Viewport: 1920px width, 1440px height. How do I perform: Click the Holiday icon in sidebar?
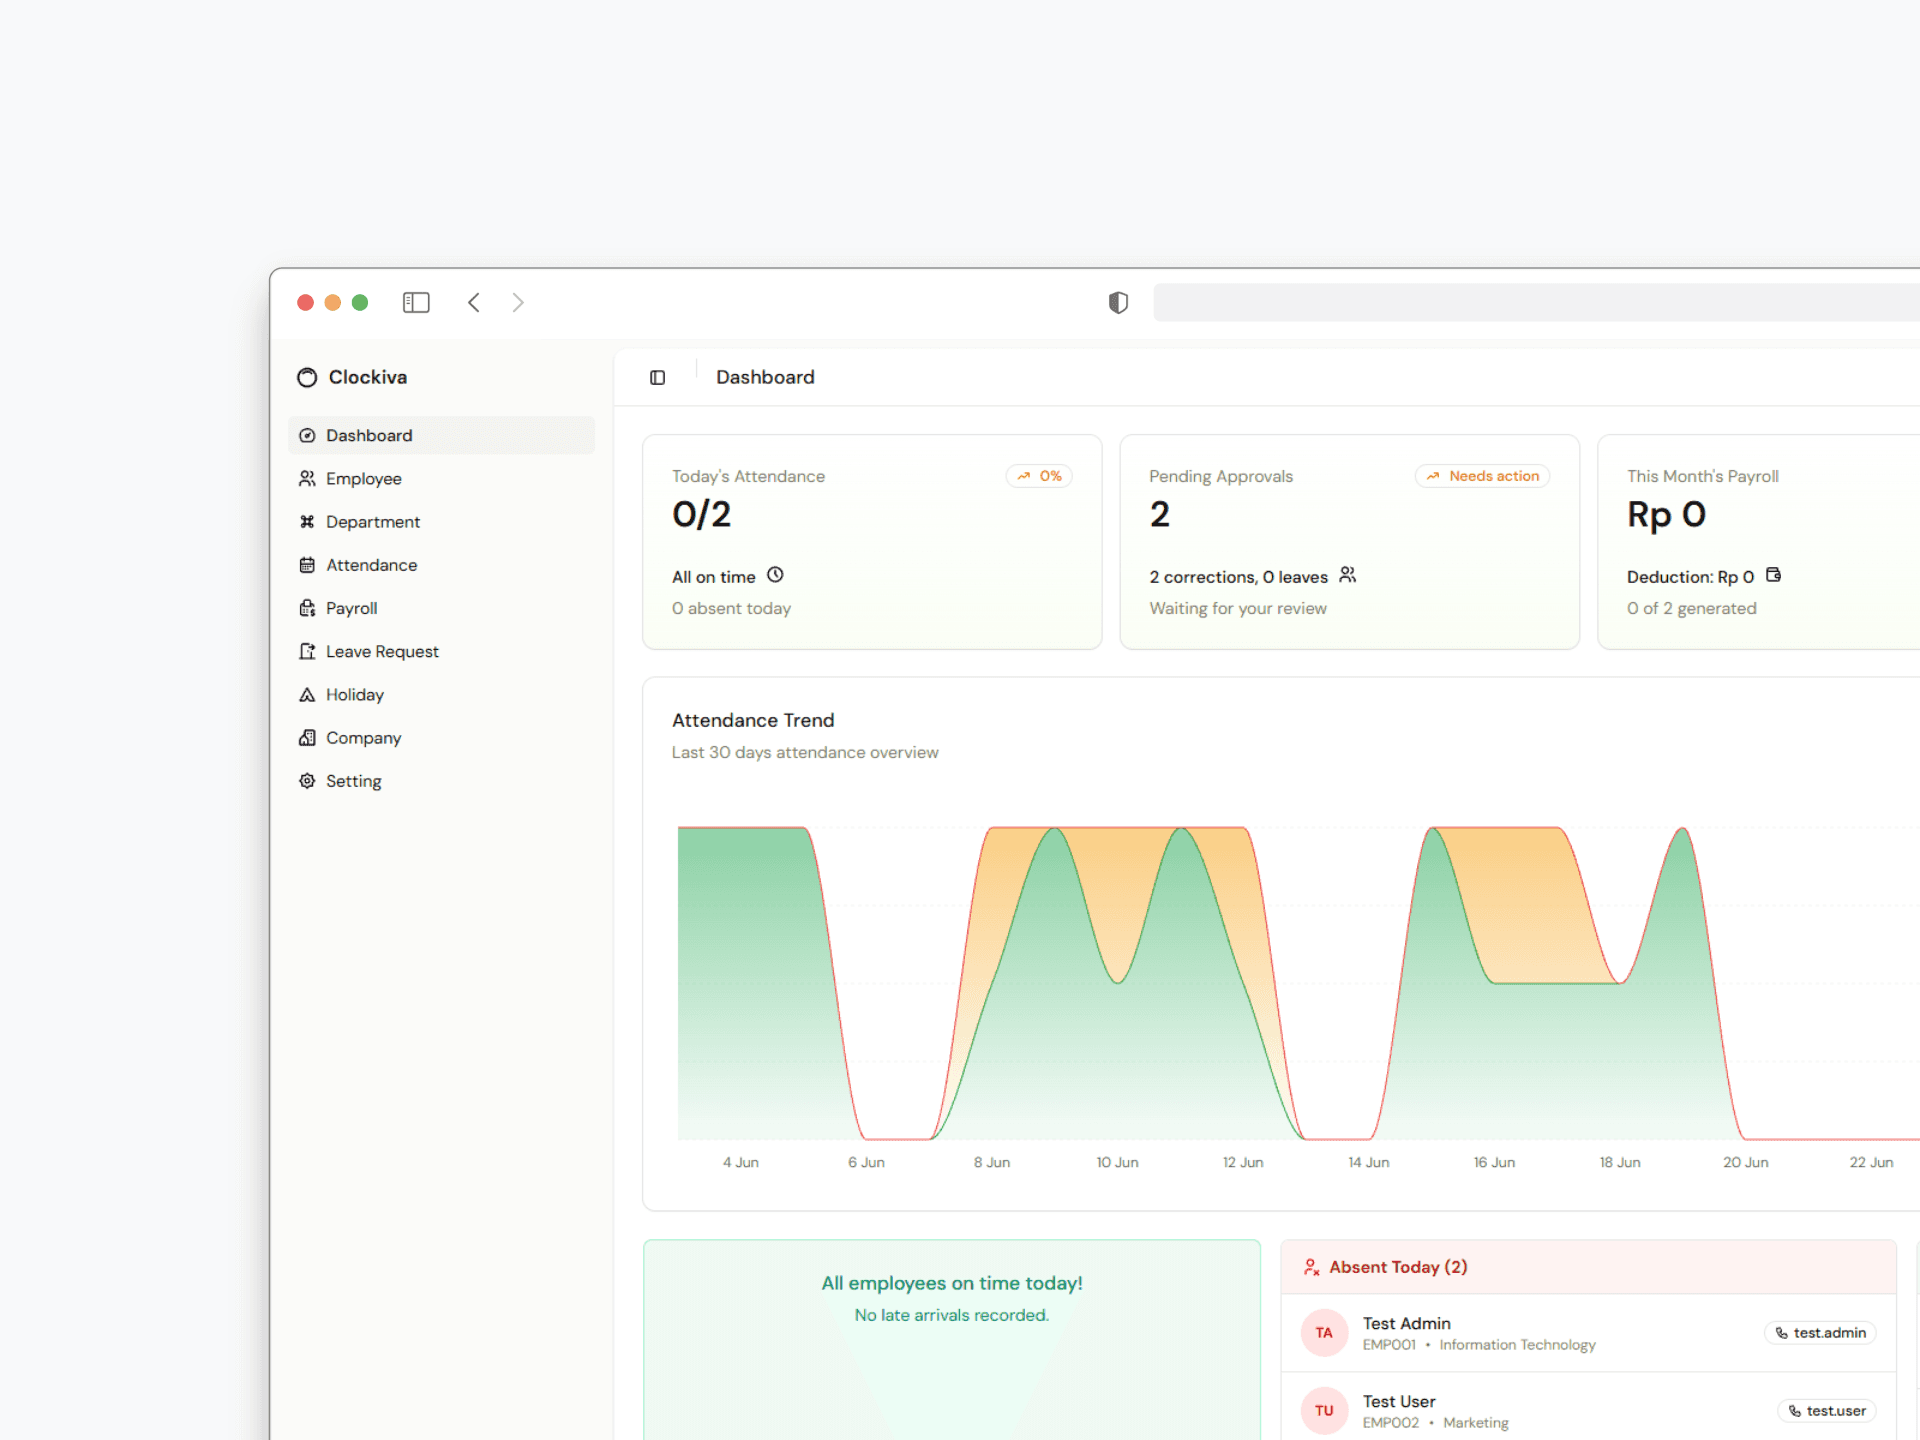307,694
